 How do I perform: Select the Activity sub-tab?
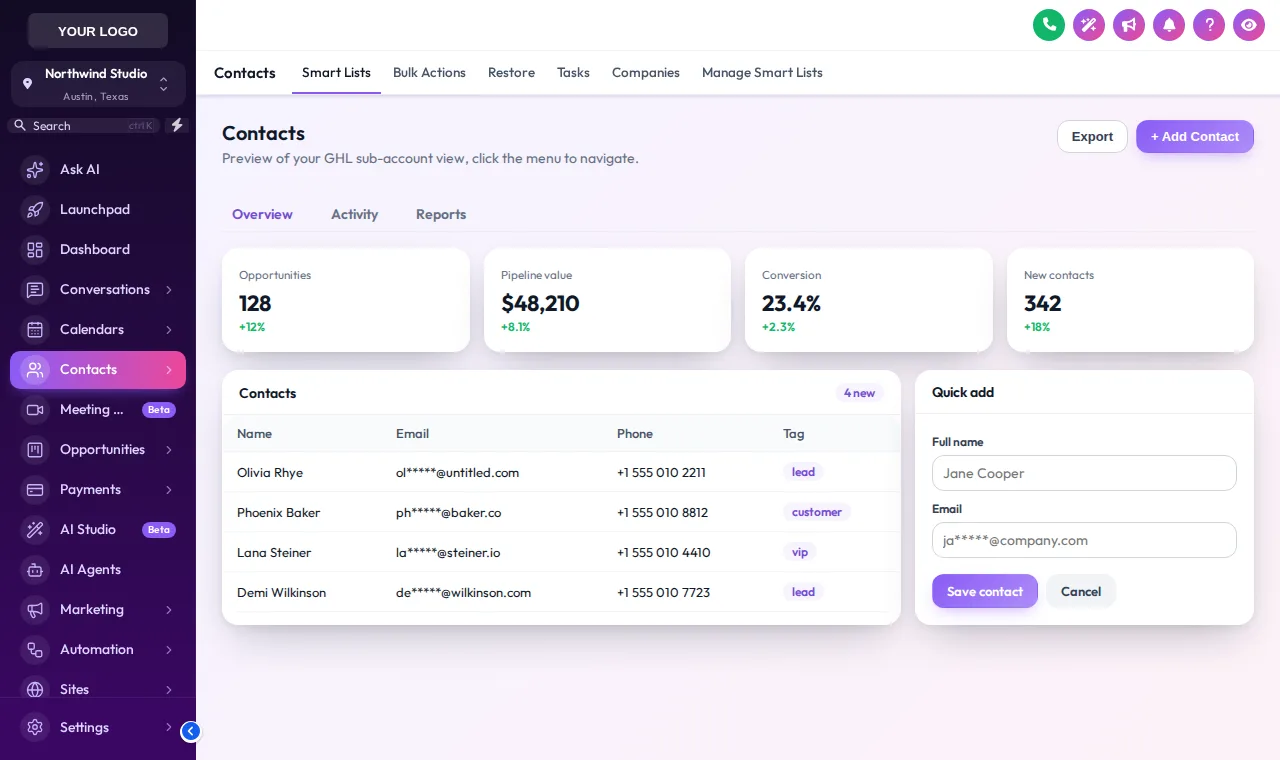click(355, 214)
